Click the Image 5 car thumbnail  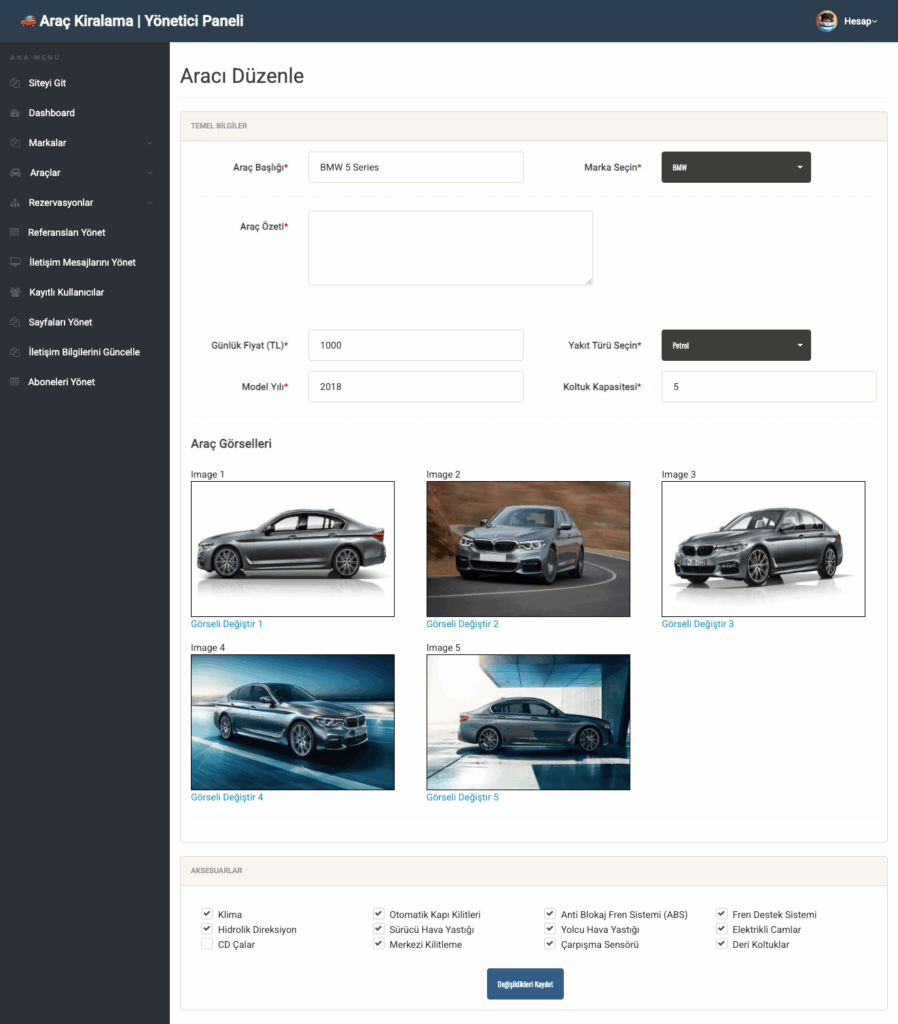coord(528,722)
